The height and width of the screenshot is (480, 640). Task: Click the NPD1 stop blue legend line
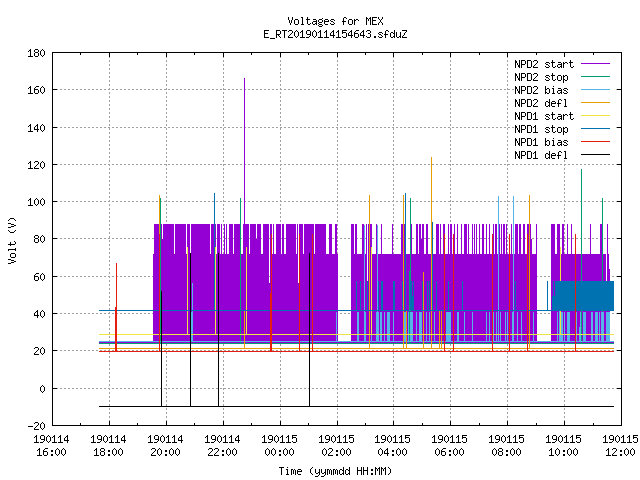[x=595, y=129]
